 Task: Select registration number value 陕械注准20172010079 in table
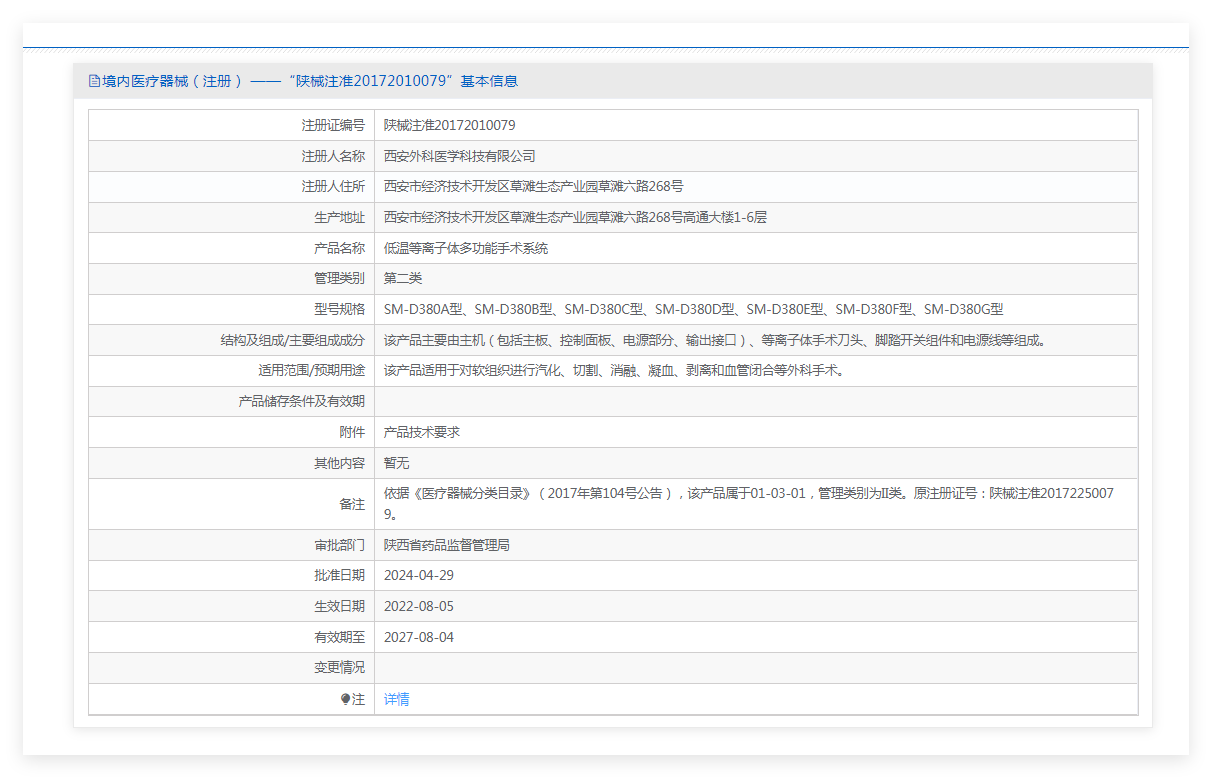click(x=449, y=125)
